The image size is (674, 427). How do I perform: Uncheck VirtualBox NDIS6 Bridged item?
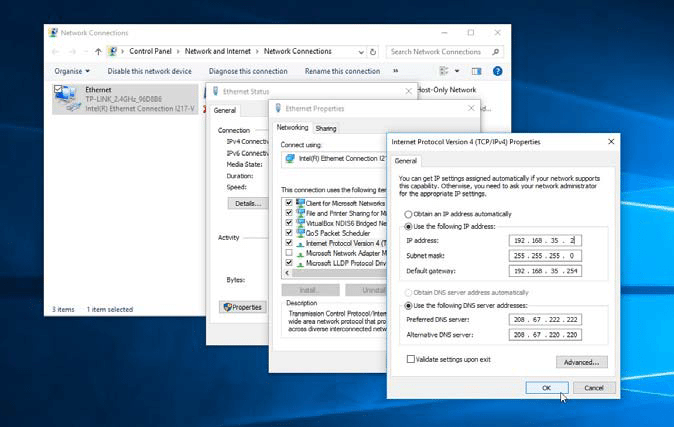pos(289,223)
